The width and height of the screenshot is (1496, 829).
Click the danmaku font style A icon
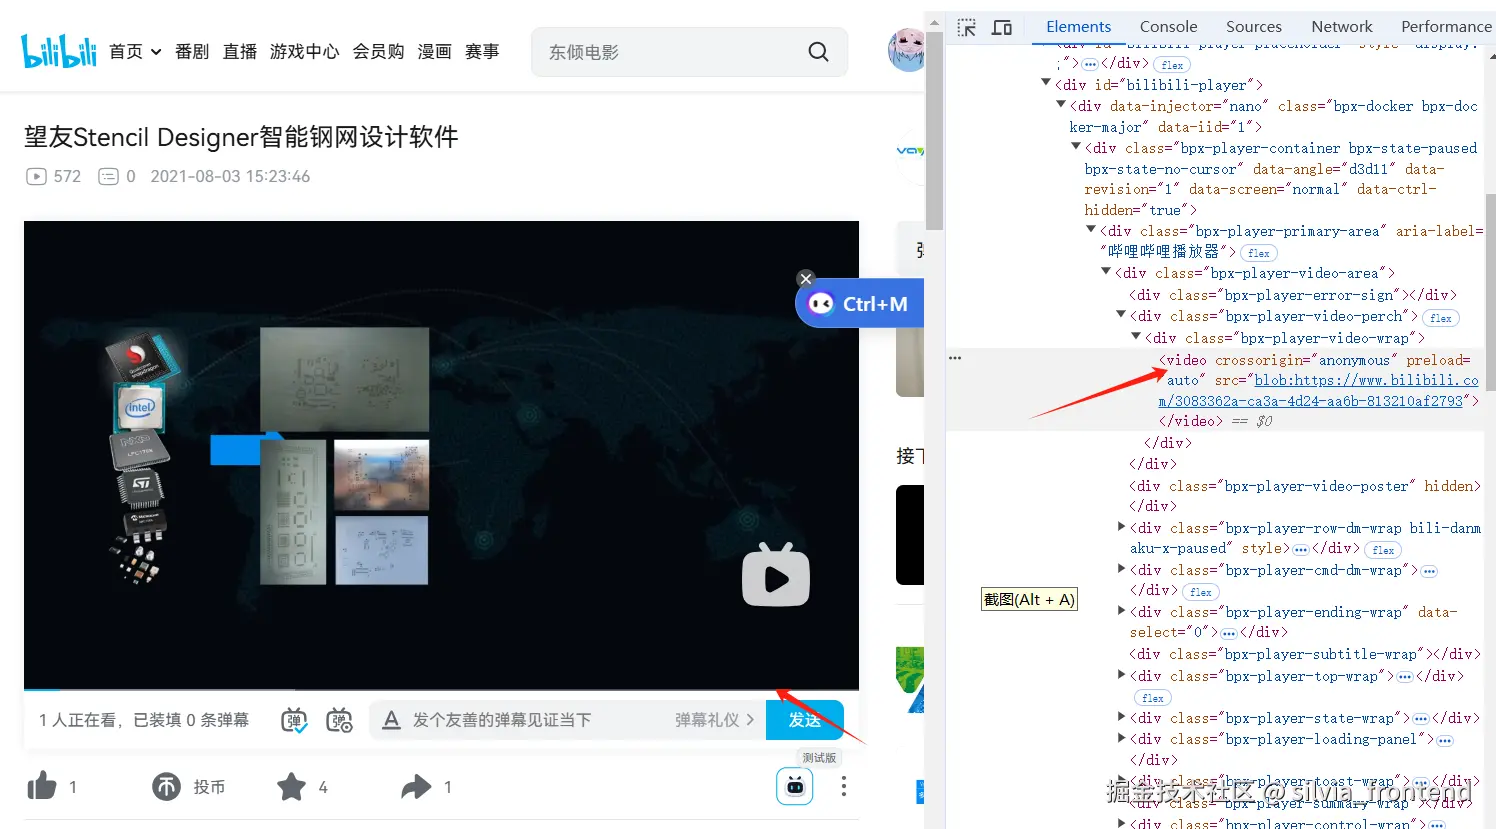pyautogui.click(x=392, y=720)
